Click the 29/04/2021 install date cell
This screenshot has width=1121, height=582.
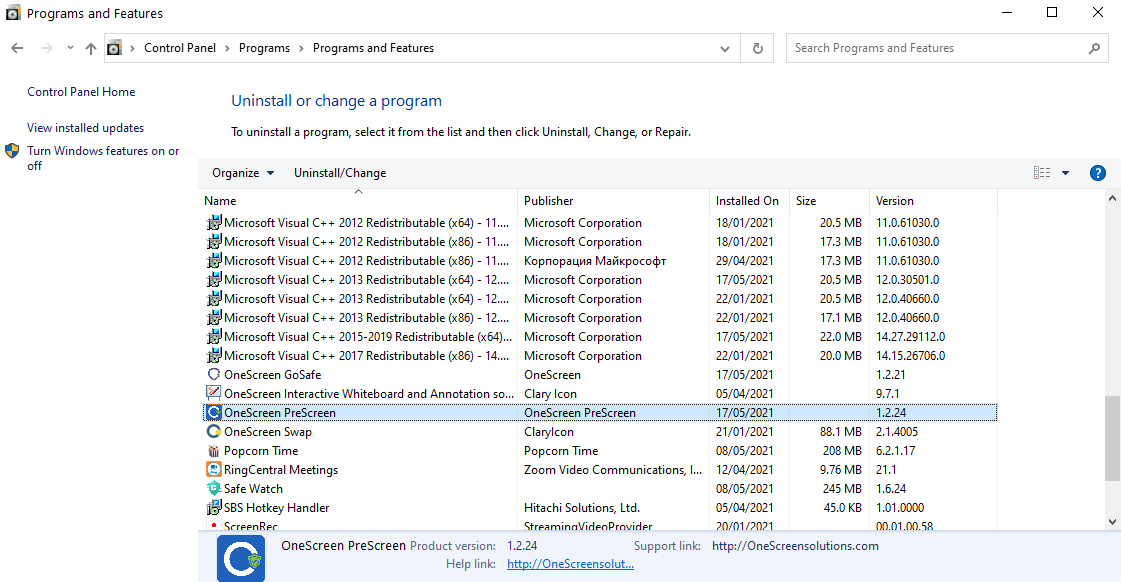[x=744, y=261]
